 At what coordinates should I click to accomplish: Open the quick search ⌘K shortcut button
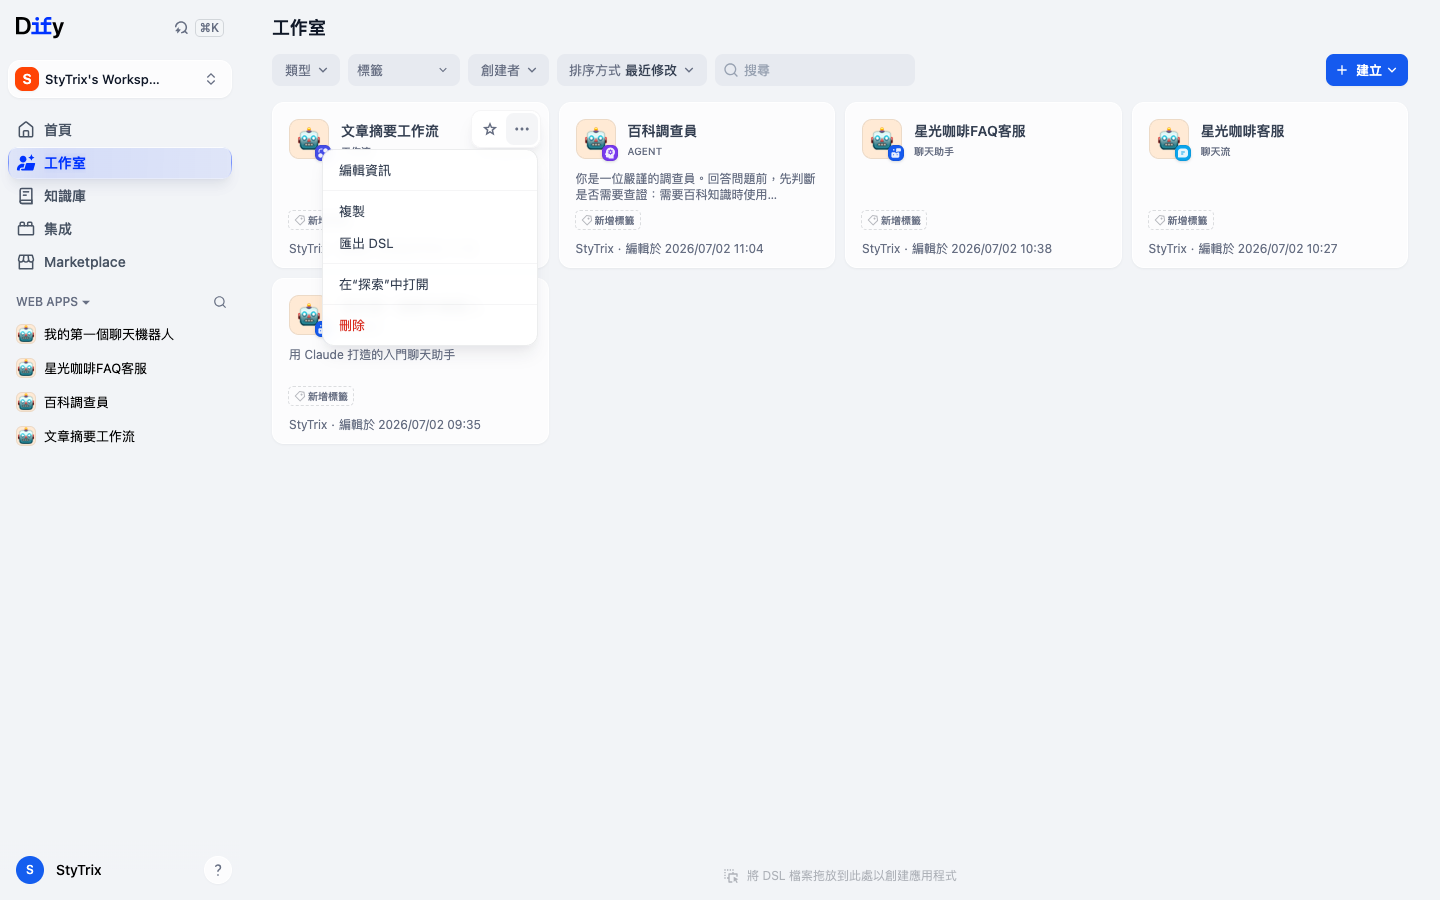point(209,28)
